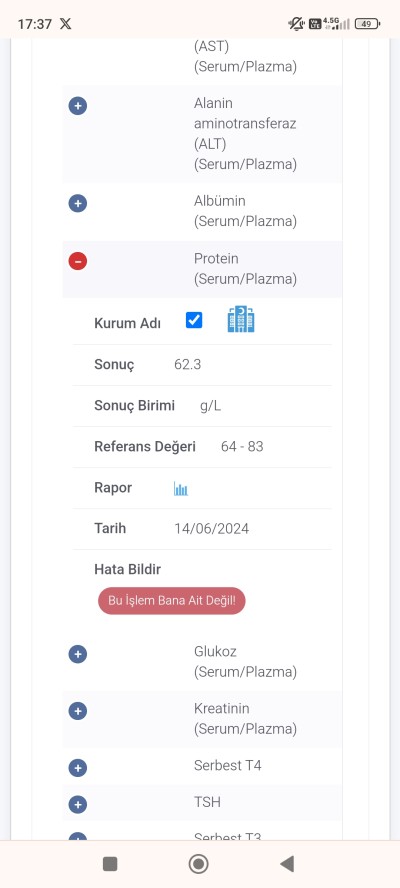Tap the battery indicator icon
Image resolution: width=400 pixels, height=888 pixels.
[368, 24]
